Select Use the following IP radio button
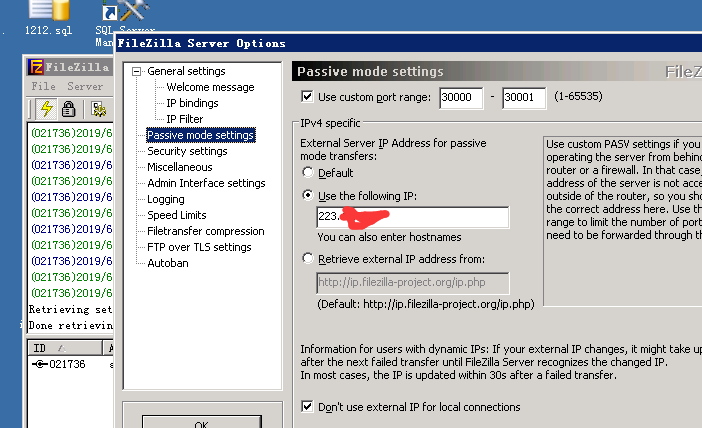The width and height of the screenshot is (702, 428). (308, 196)
